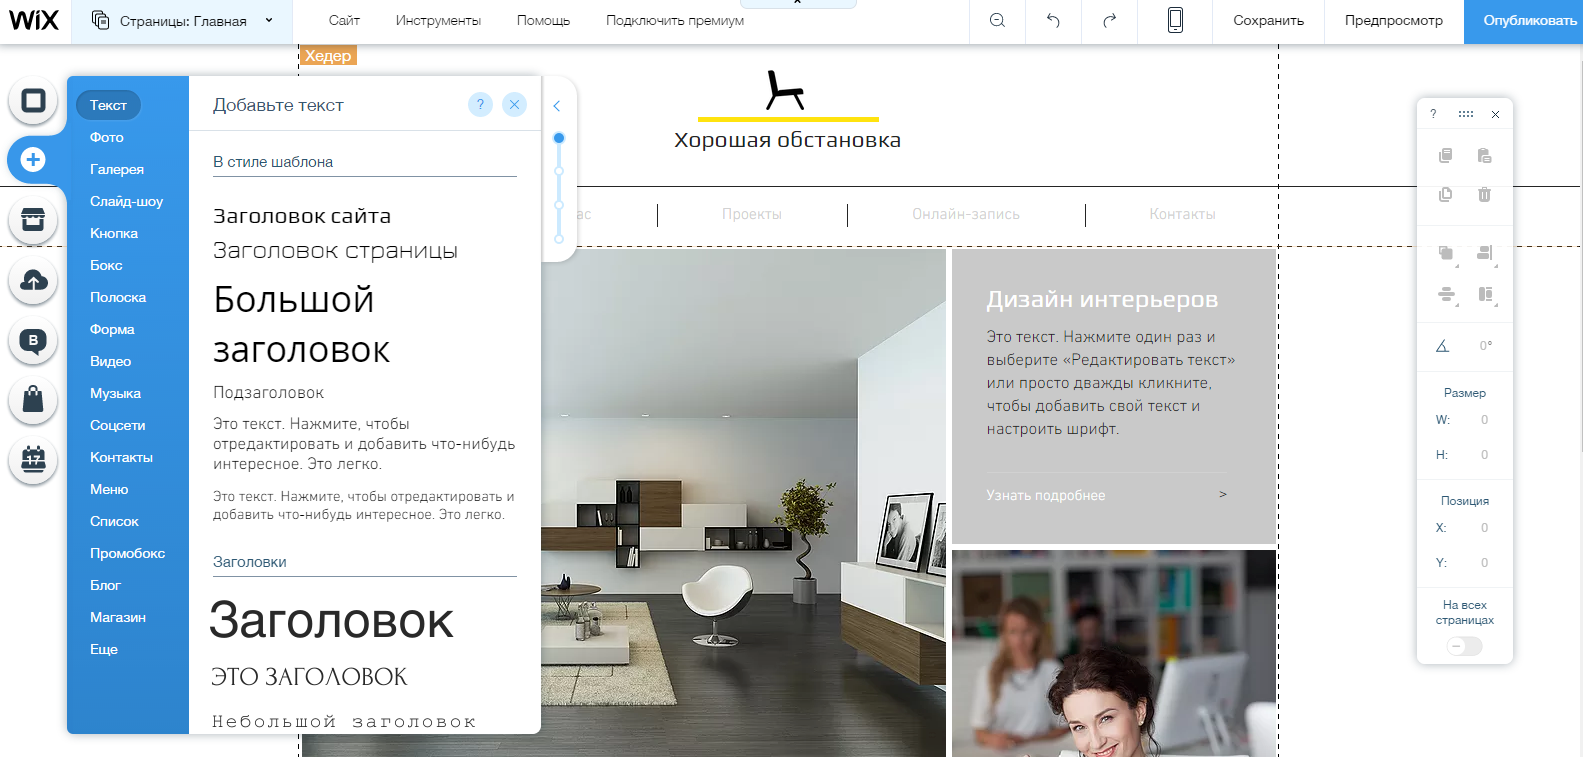Close the floating editor toolbar
This screenshot has height=757, width=1583.
coord(1496,114)
